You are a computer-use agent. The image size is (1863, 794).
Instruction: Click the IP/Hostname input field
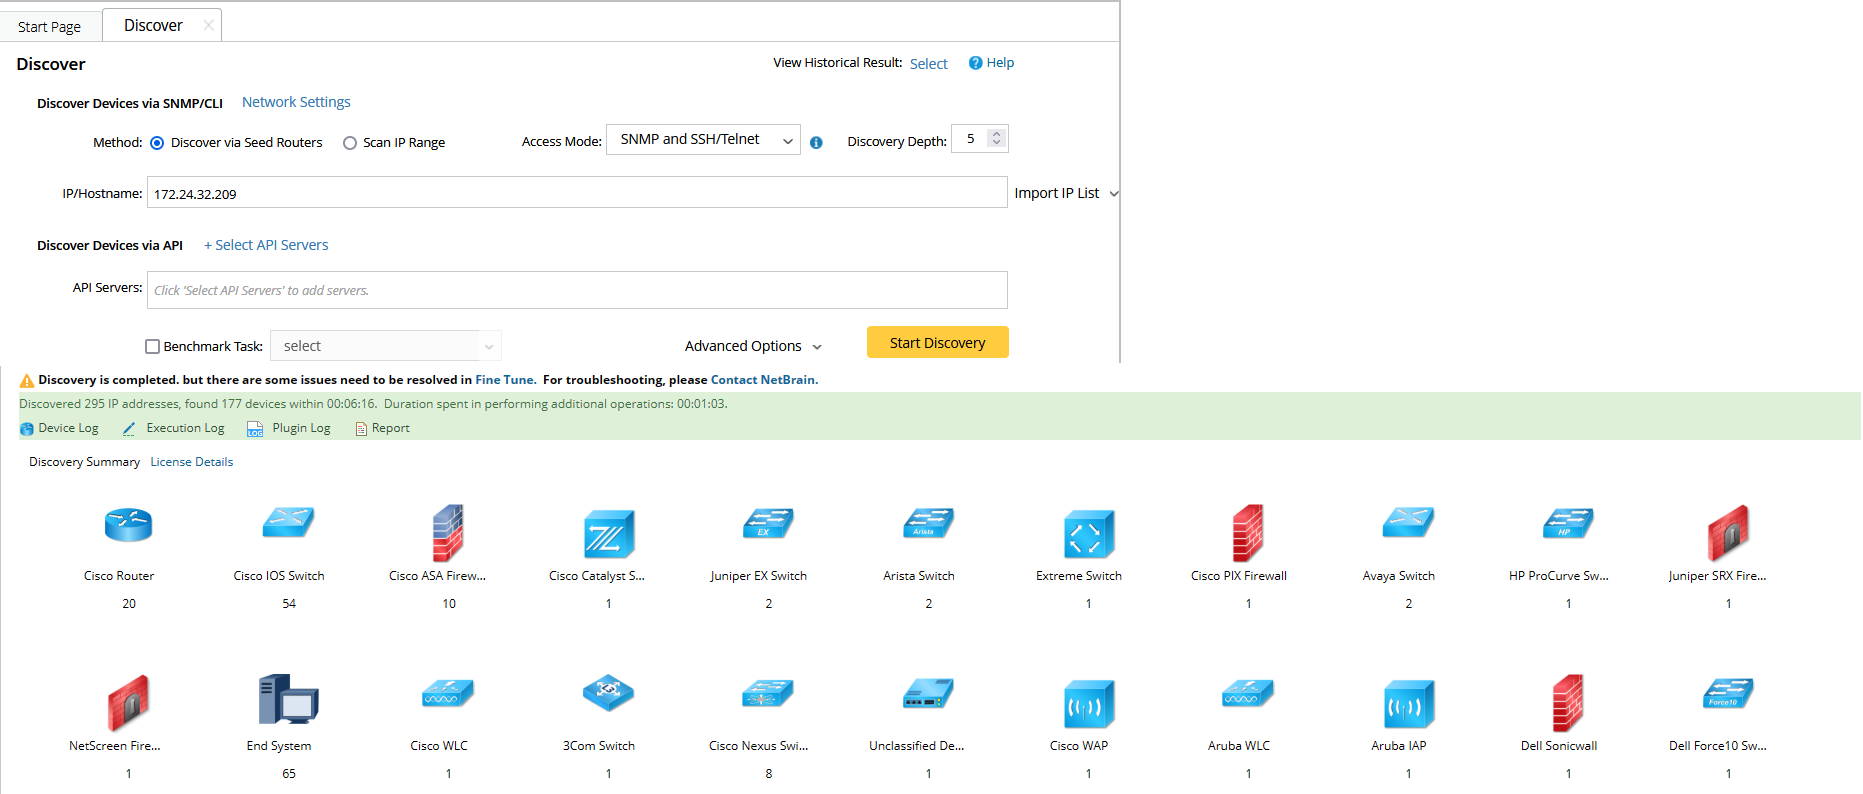[577, 192]
